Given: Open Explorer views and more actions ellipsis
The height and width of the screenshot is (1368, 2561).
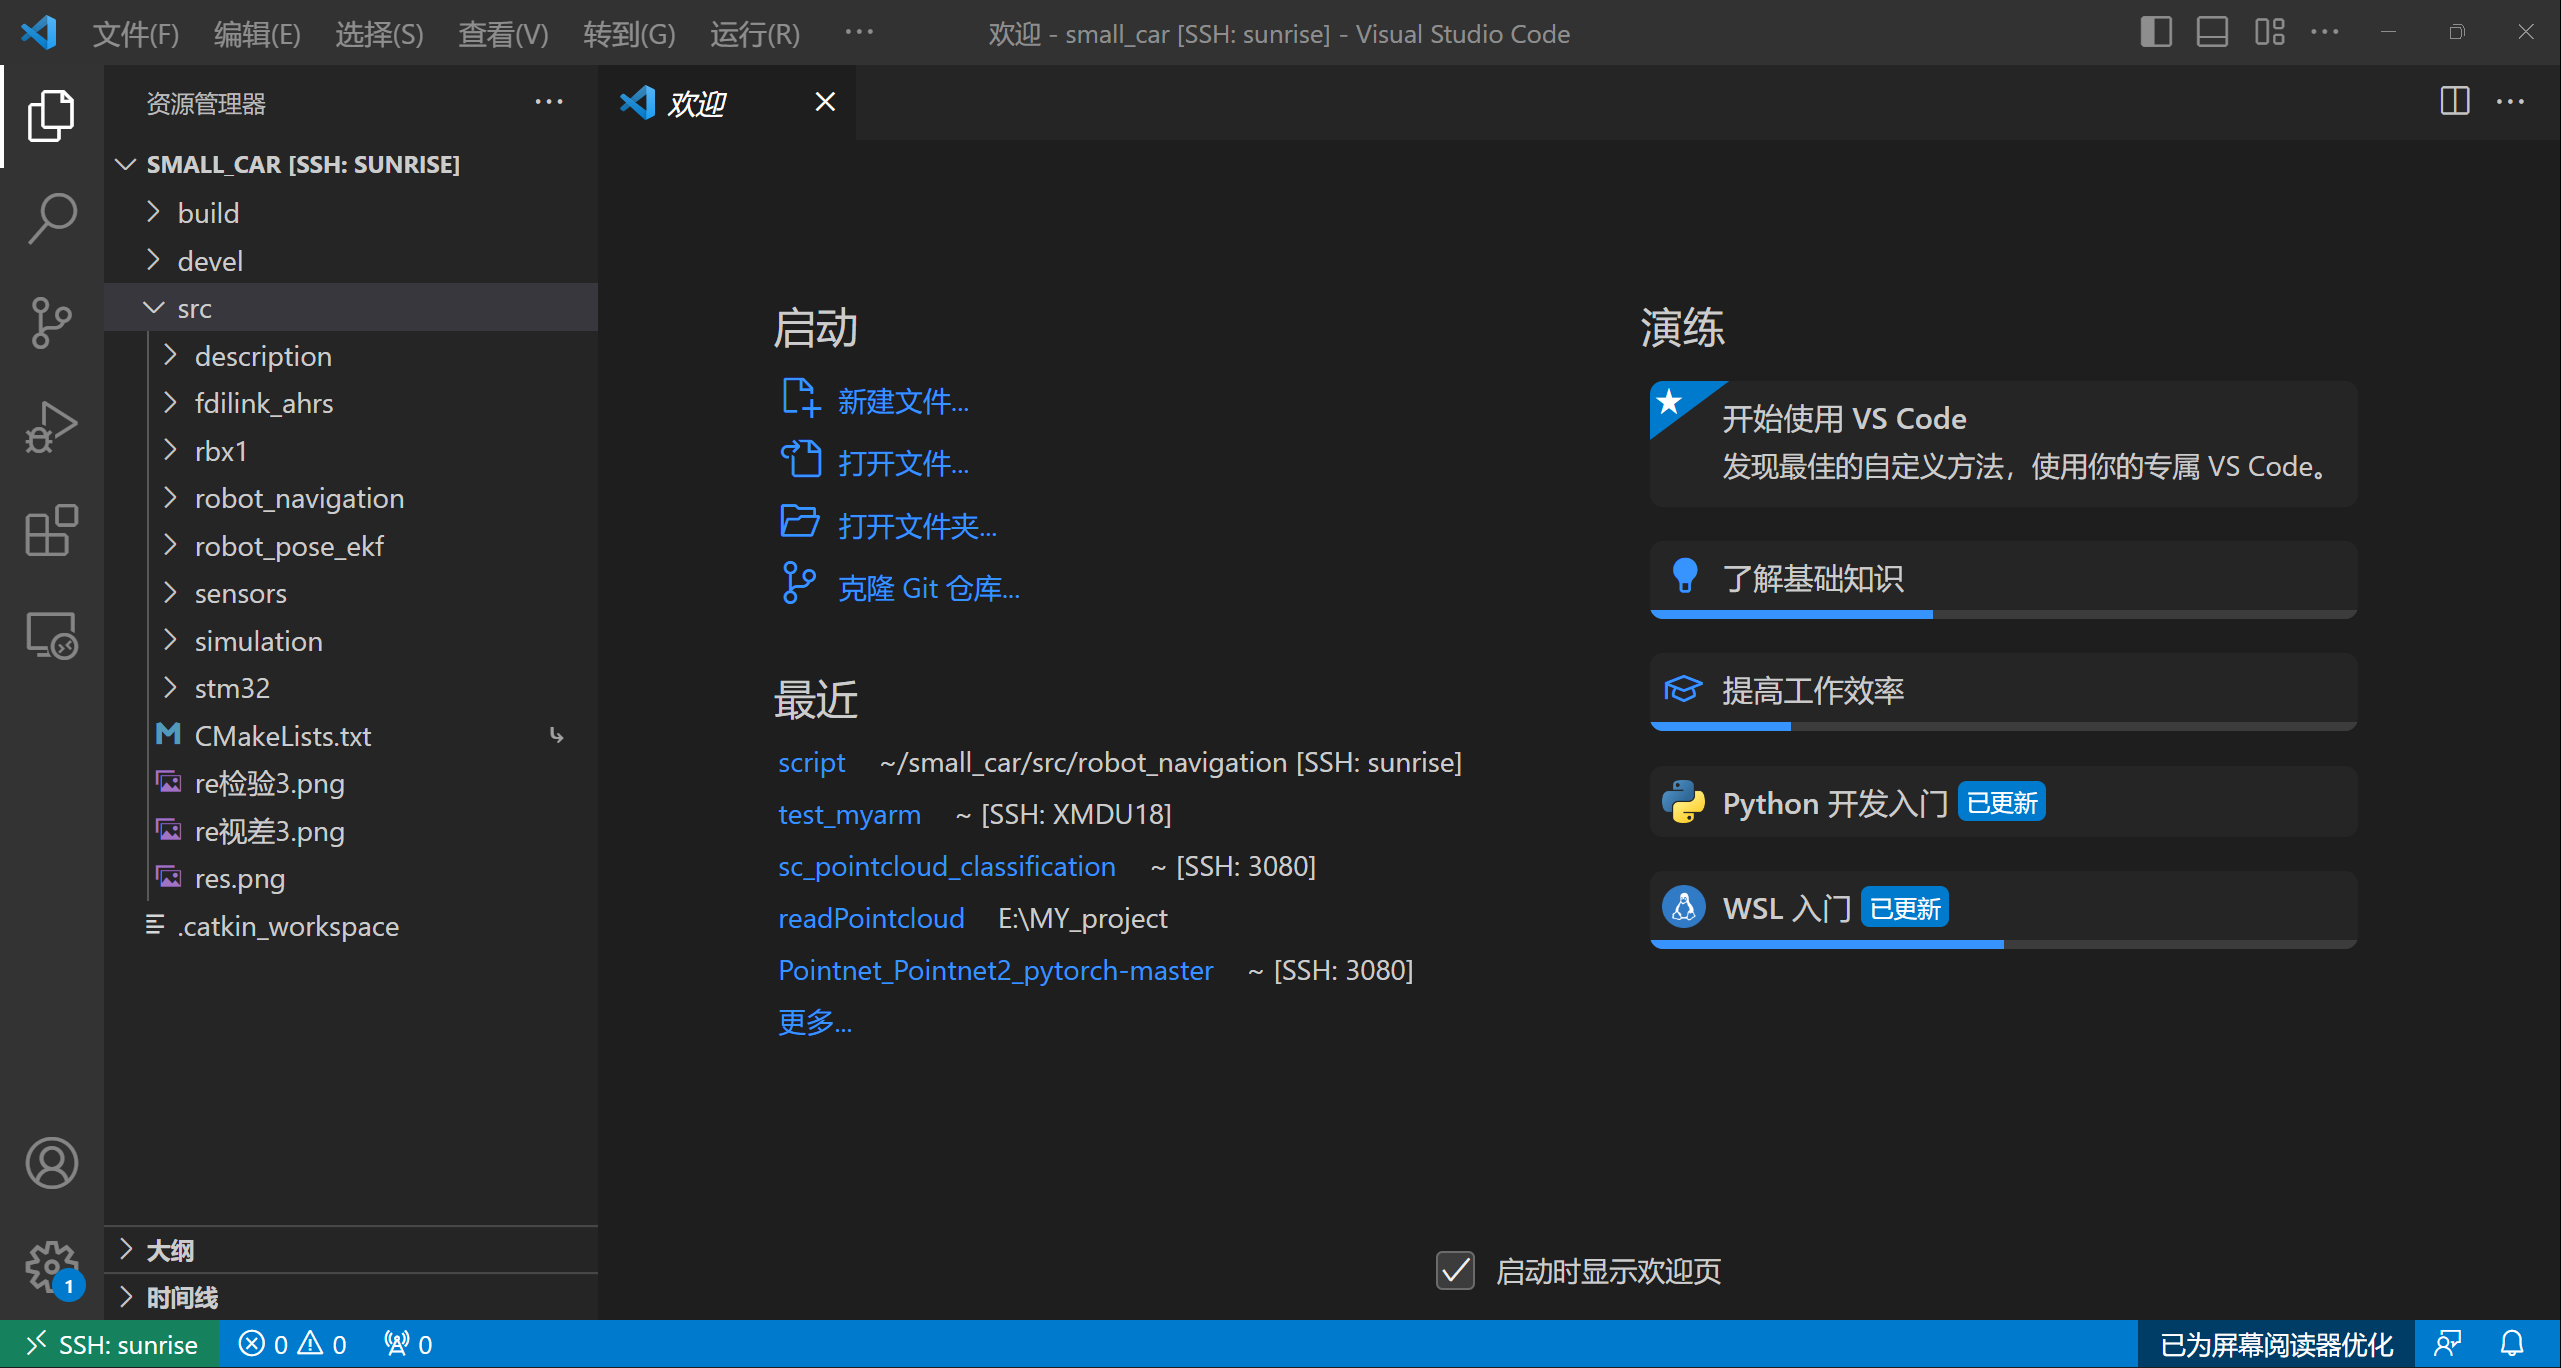Looking at the screenshot, I should 548,102.
